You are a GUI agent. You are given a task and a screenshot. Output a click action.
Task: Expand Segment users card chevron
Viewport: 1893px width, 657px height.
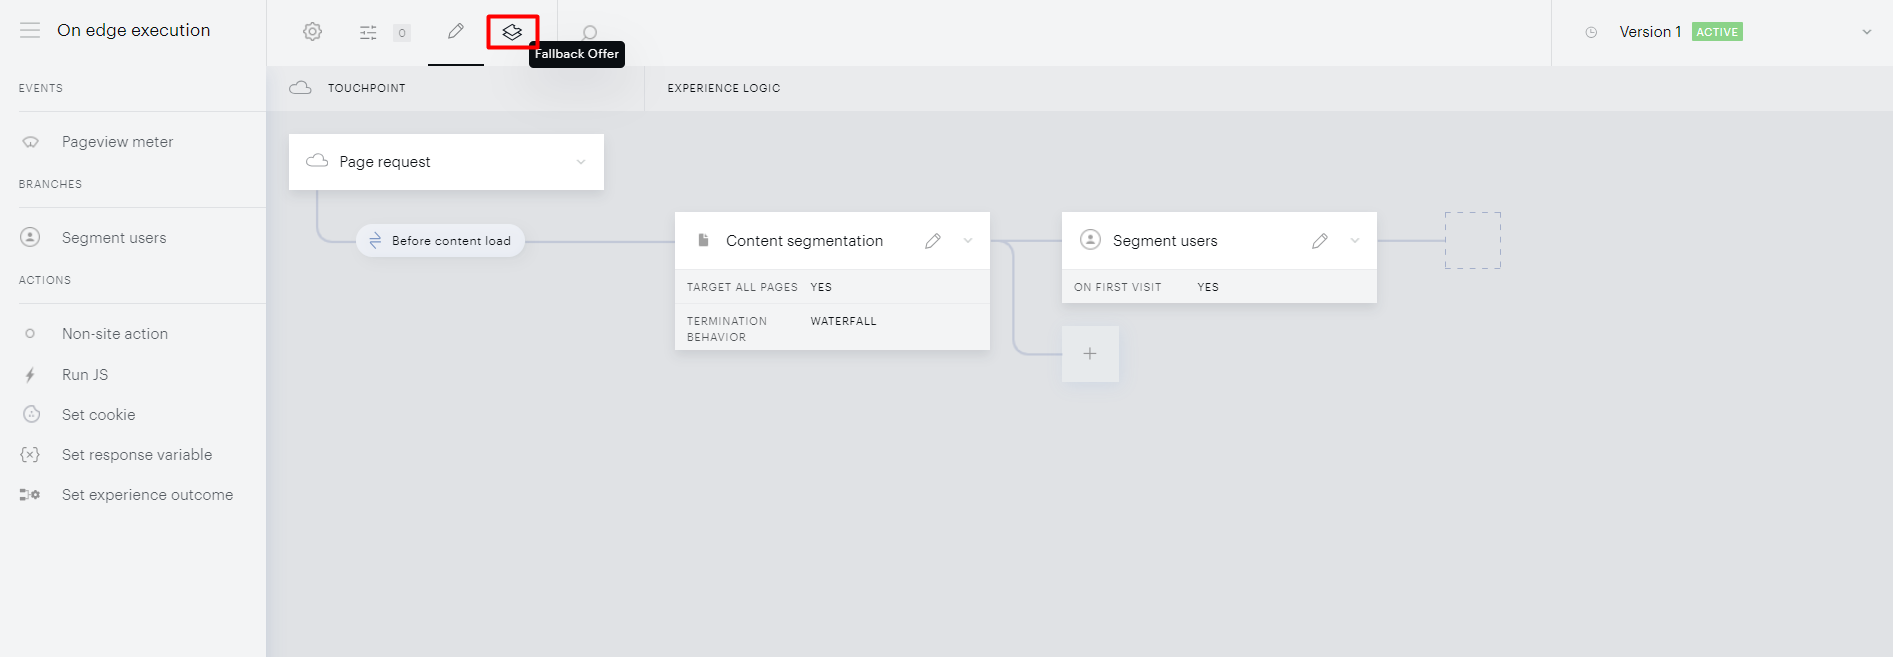pyautogui.click(x=1355, y=241)
